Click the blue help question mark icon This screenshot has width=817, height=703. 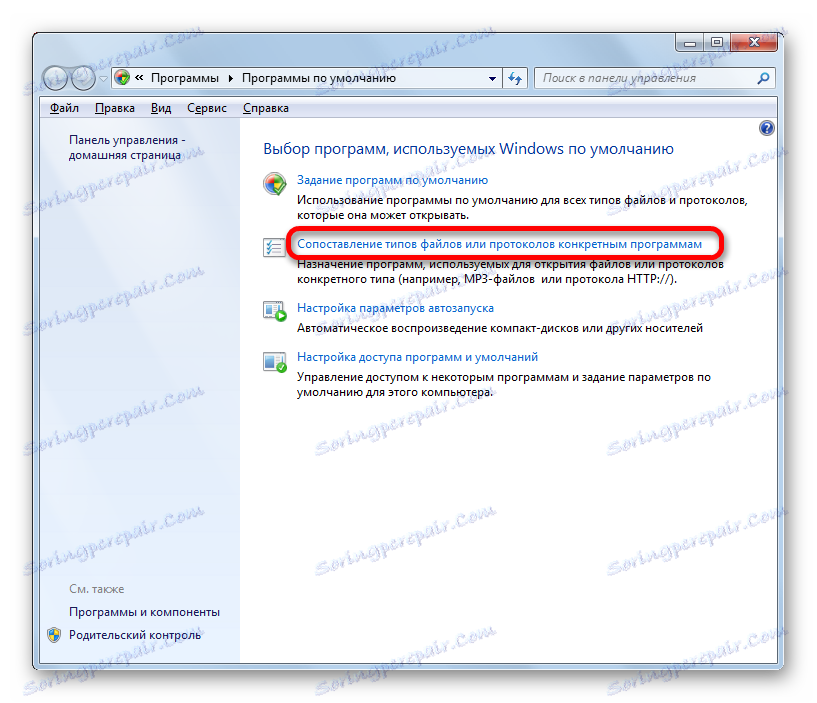[766, 128]
